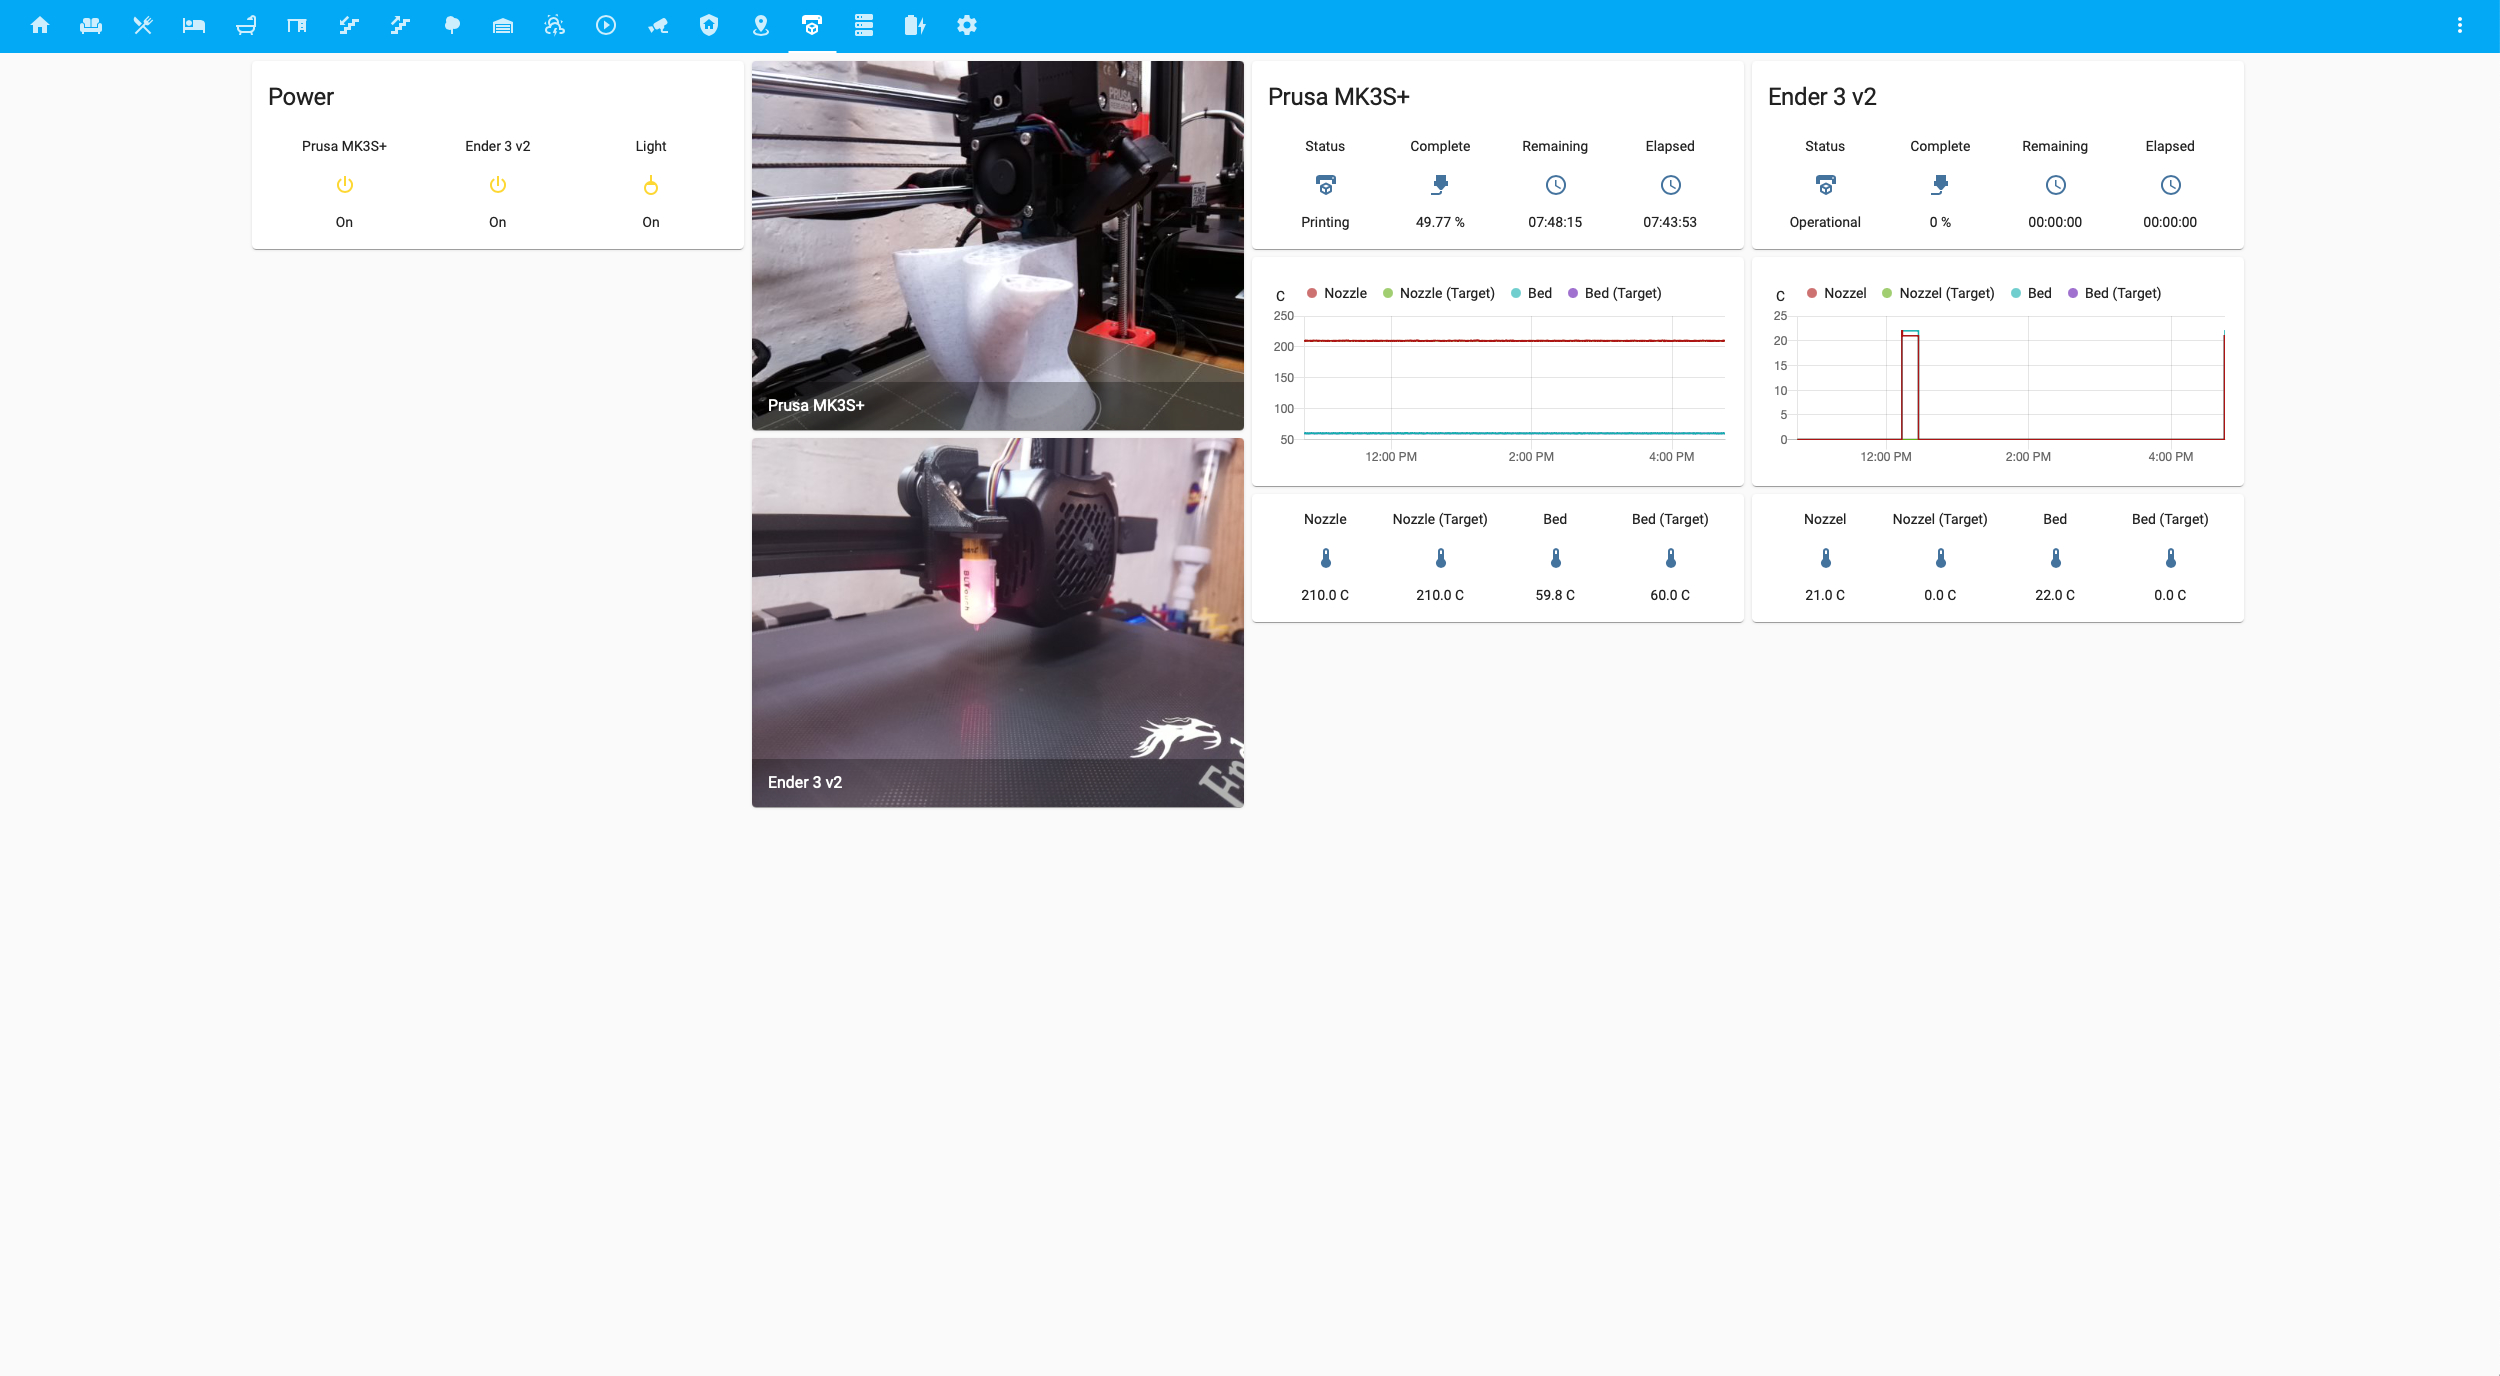The width and height of the screenshot is (2500, 1376).
Task: Open the home tab
Action: click(40, 25)
